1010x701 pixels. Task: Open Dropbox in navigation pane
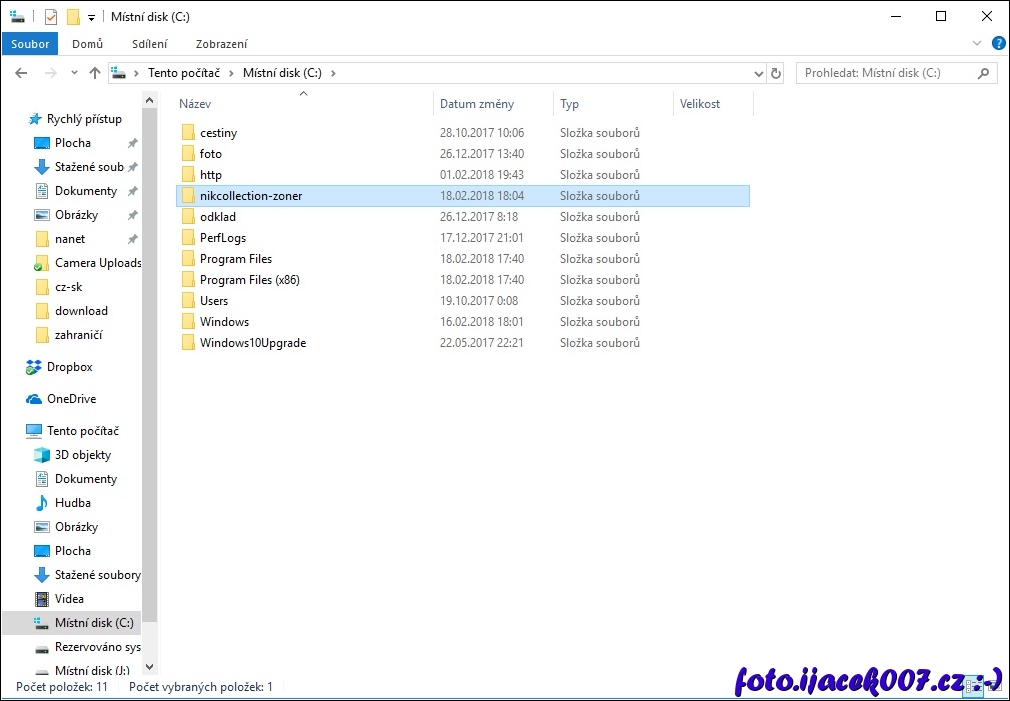69,367
